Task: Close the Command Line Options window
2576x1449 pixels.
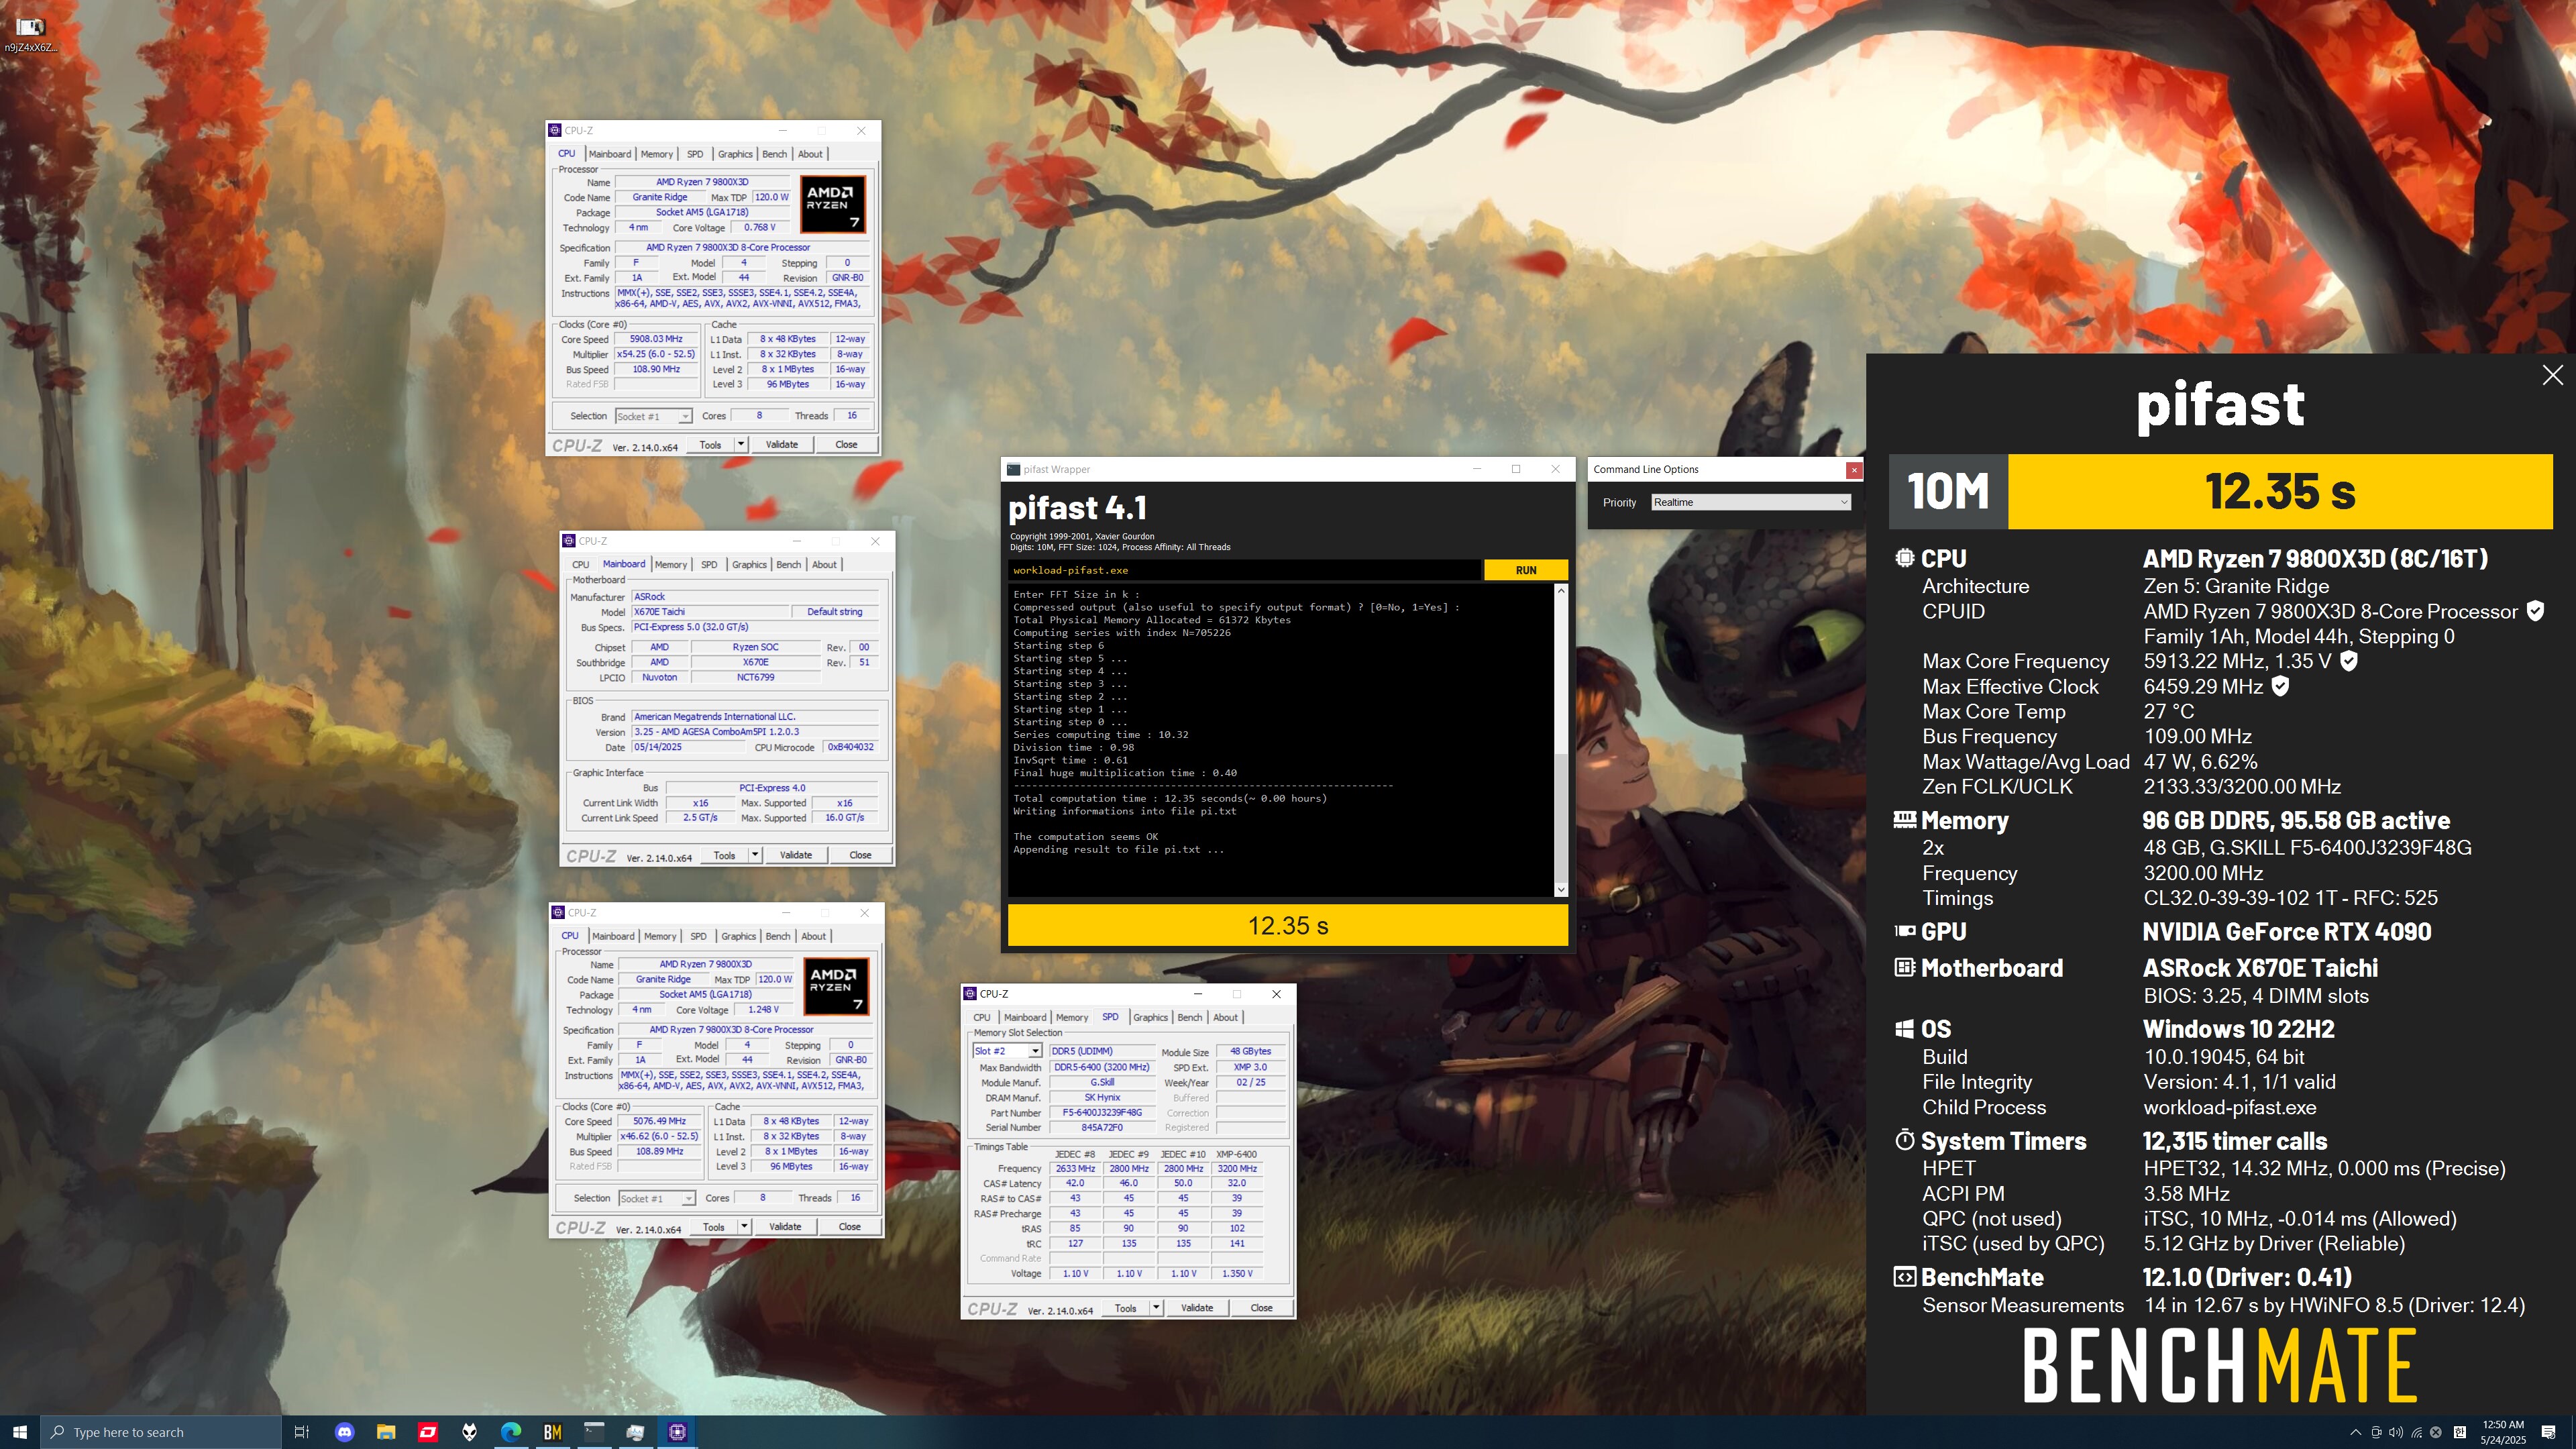Action: click(1853, 469)
